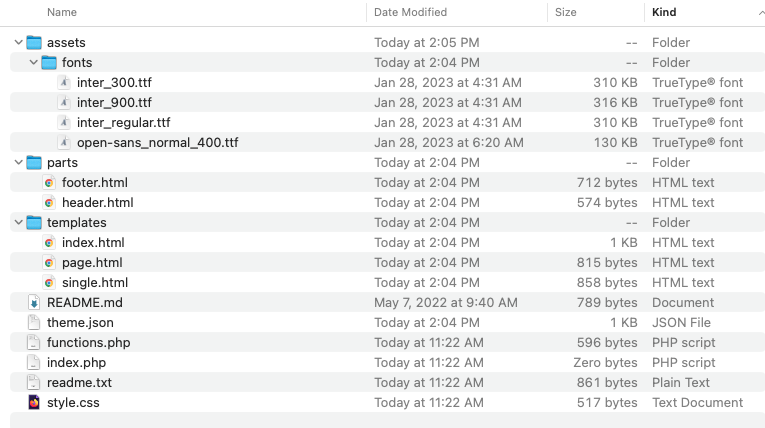The height and width of the screenshot is (428, 765).
Task: Collapse the templates folder chevron
Action: [x=19, y=223]
